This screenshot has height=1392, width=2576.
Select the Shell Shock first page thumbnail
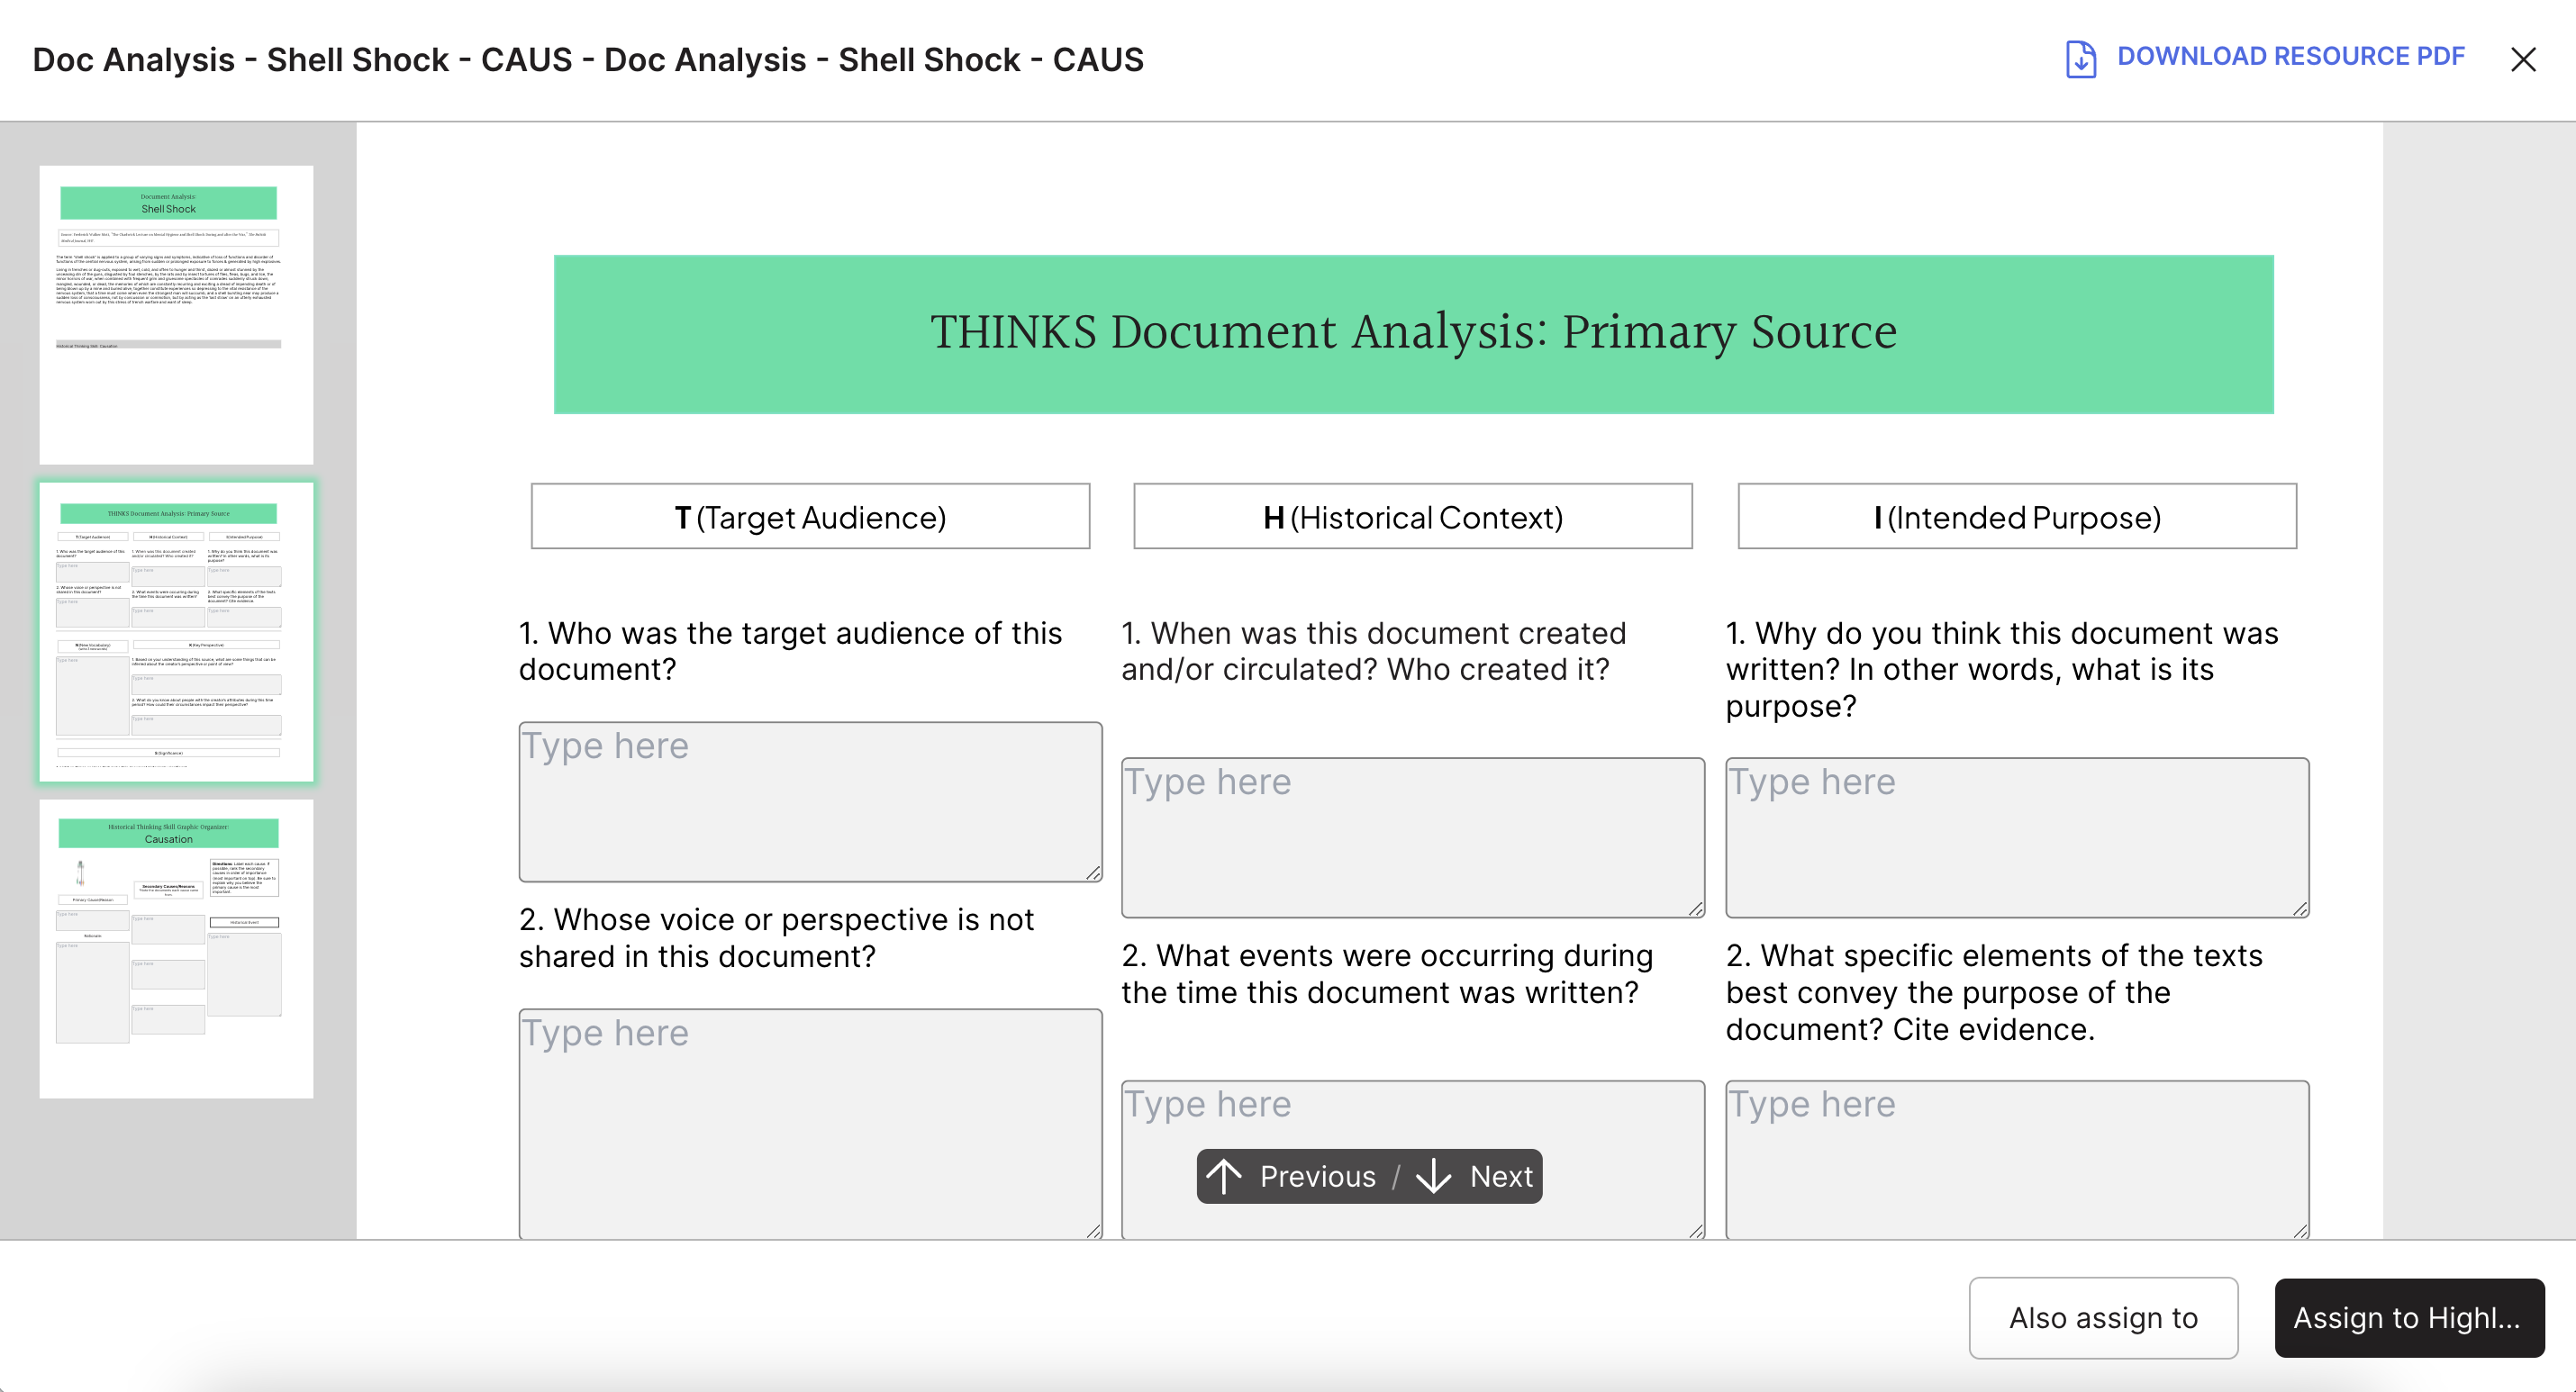176,314
